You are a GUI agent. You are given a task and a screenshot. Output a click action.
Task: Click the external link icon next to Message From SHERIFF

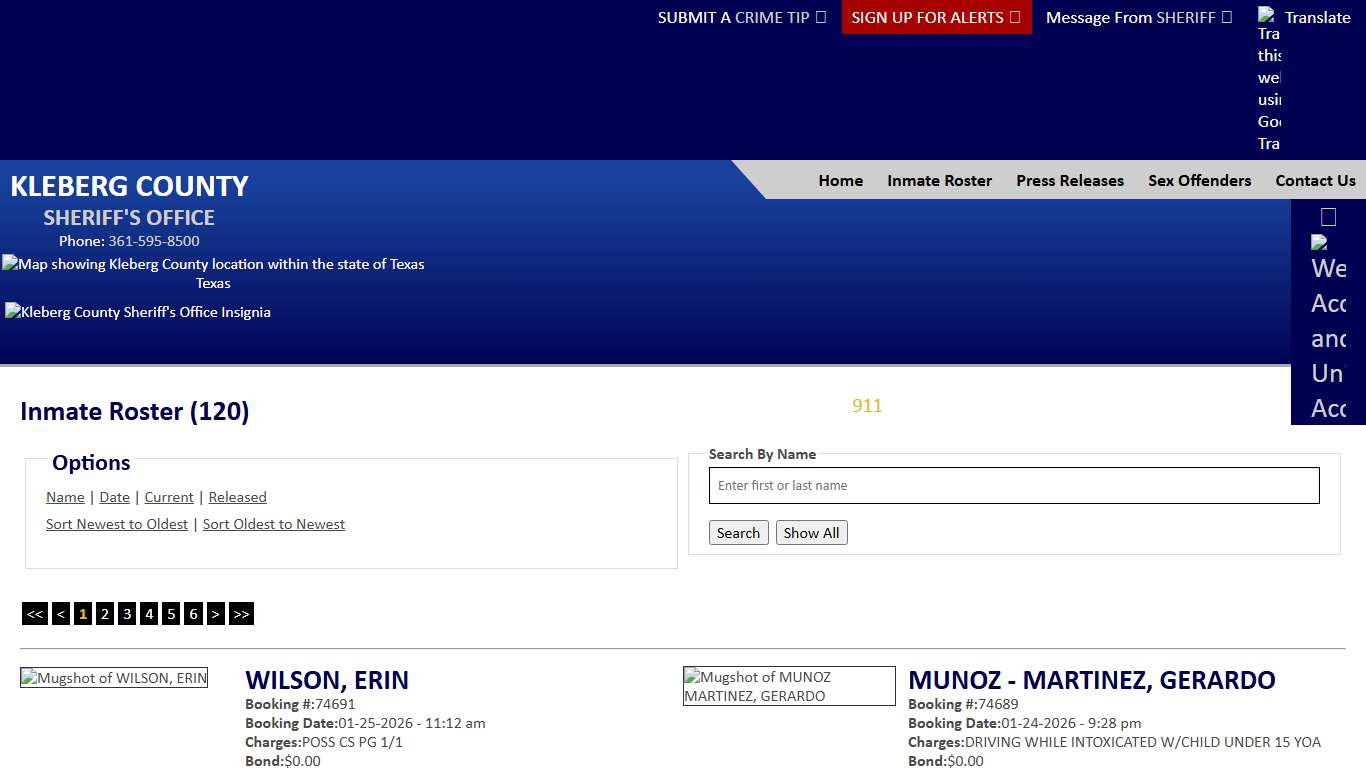(1226, 17)
